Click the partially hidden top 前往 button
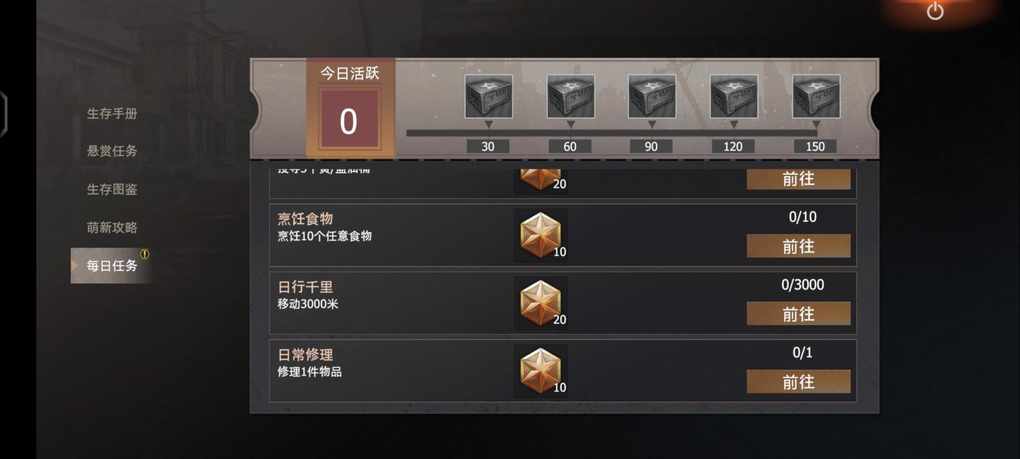Image resolution: width=1020 pixels, height=459 pixels. point(798,179)
